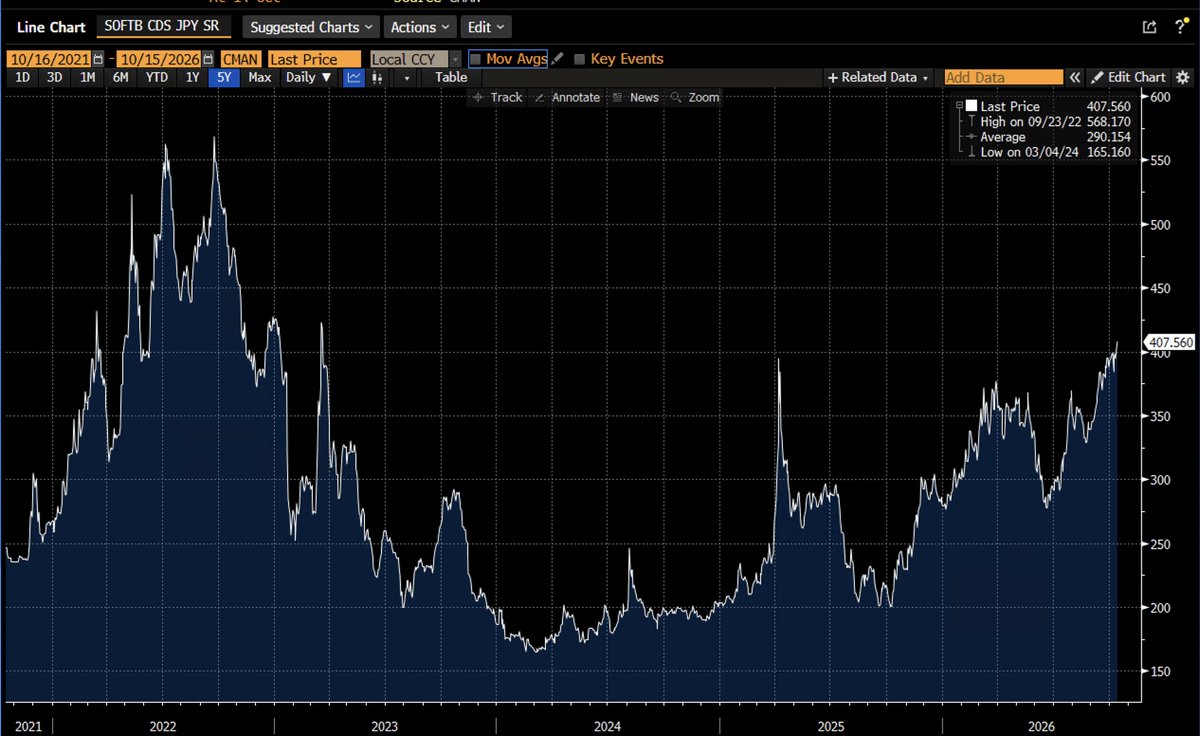
Task: Activate the Track crosshair tool
Action: (x=497, y=97)
